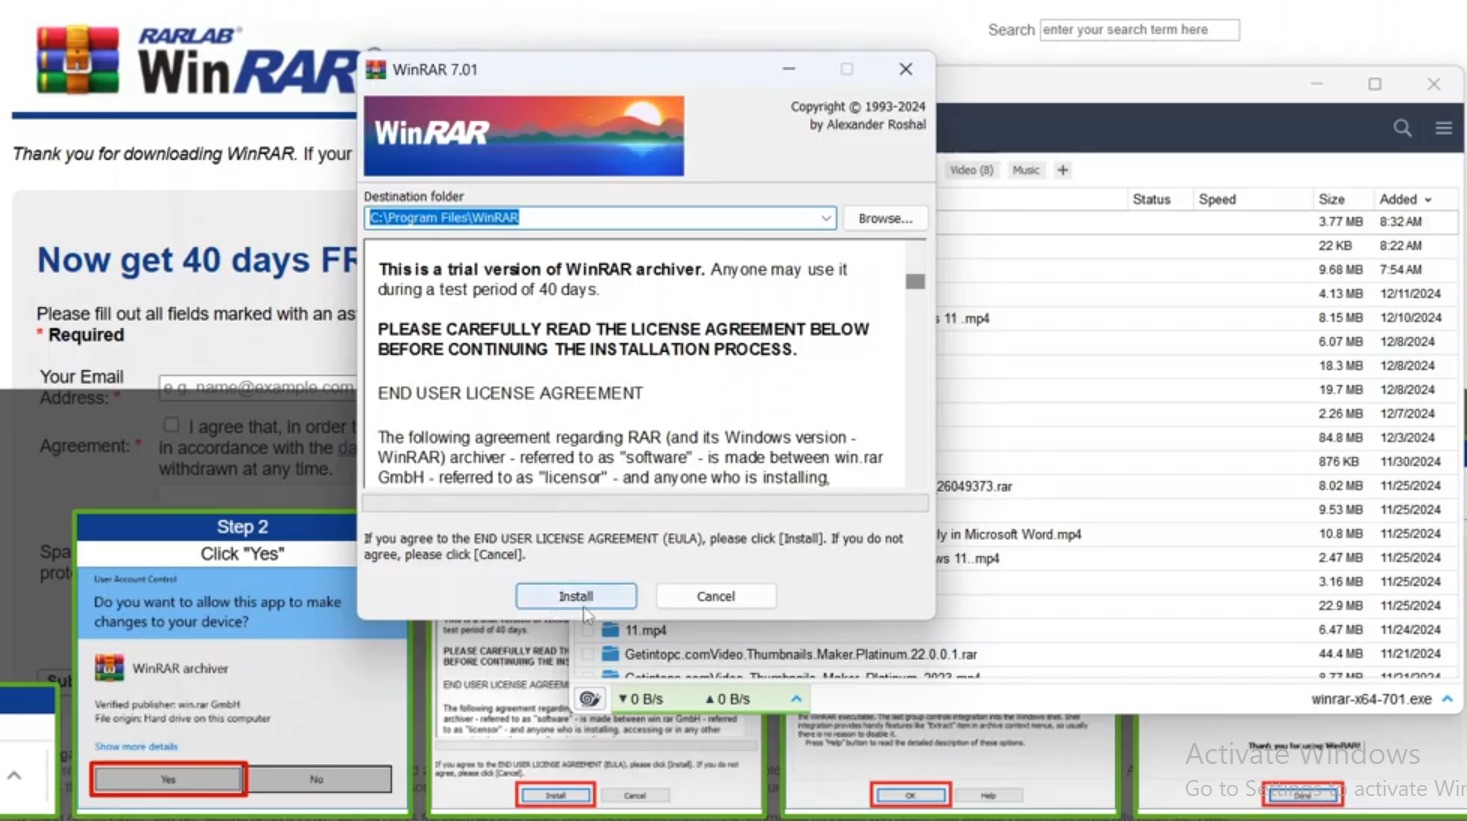Screen dimensions: 1467x821
Task: Click the Help button in step thumbnail
Action: (988, 795)
